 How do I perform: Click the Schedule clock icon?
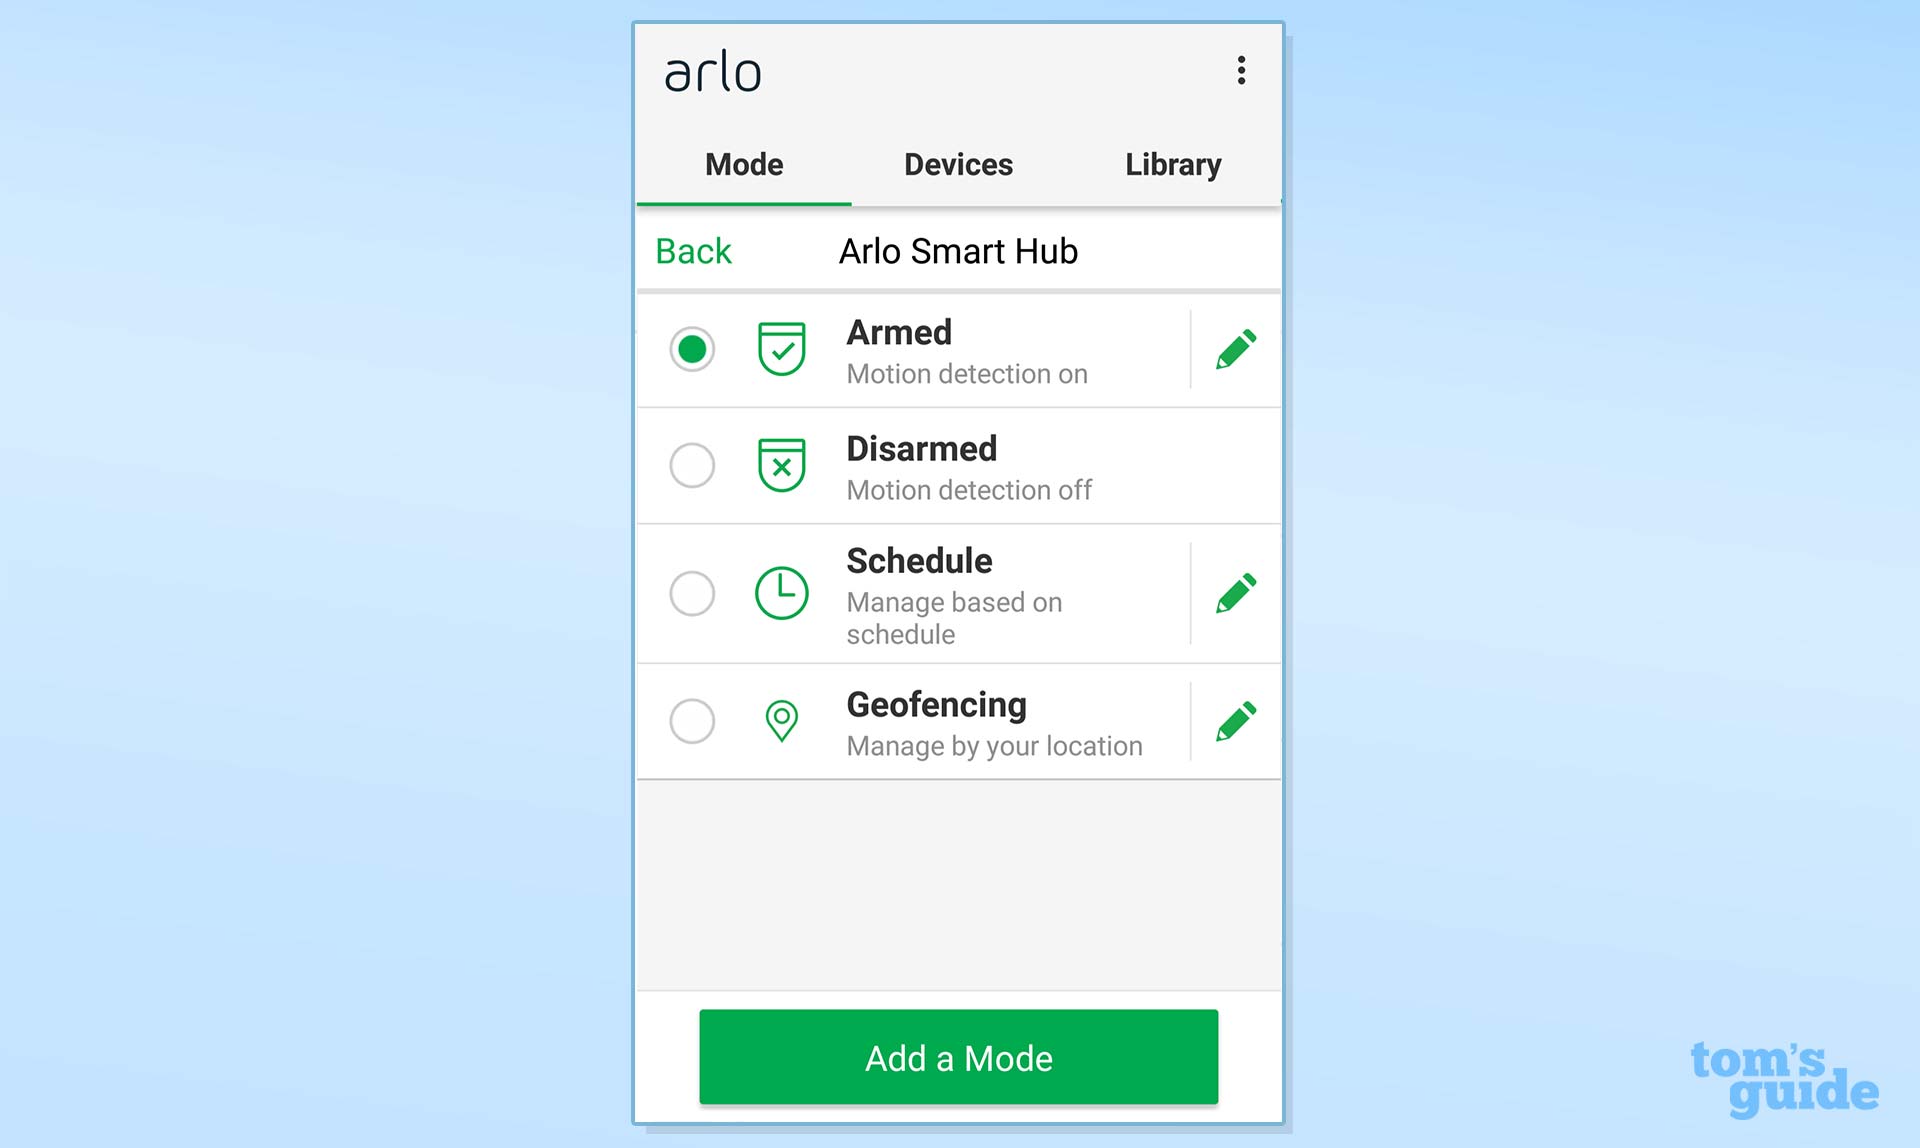coord(776,592)
